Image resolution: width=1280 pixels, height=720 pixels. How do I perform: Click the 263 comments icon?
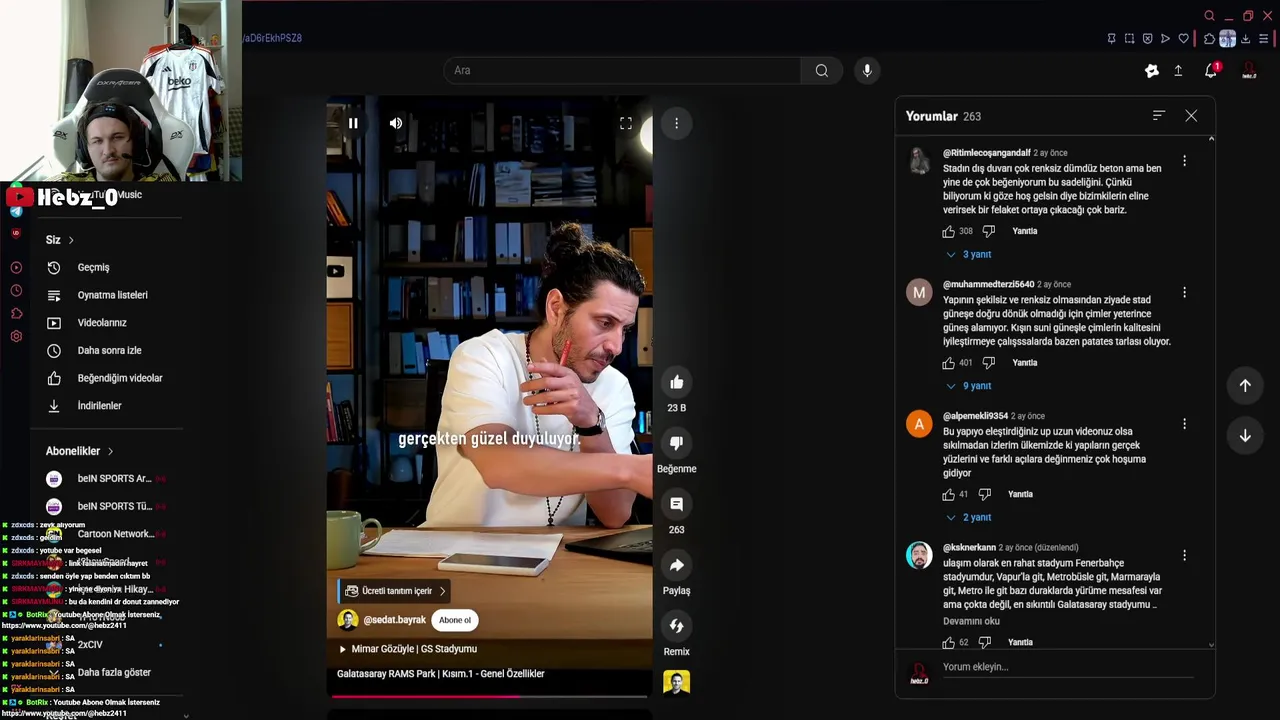coord(677,504)
